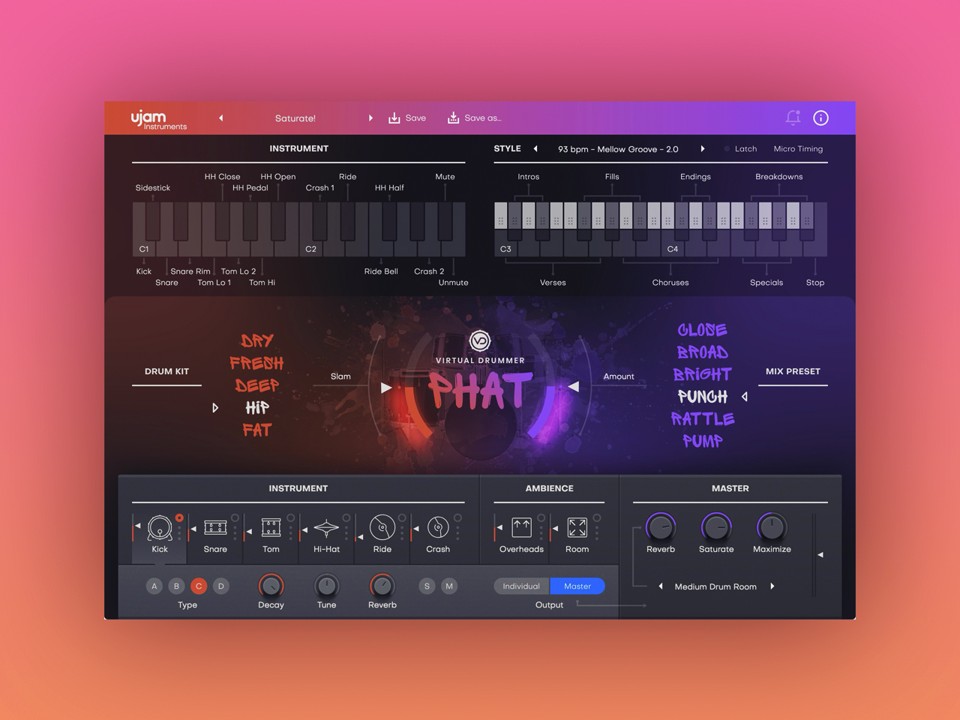Select previous reverb room arrow
This screenshot has height=720, width=960.
point(661,586)
